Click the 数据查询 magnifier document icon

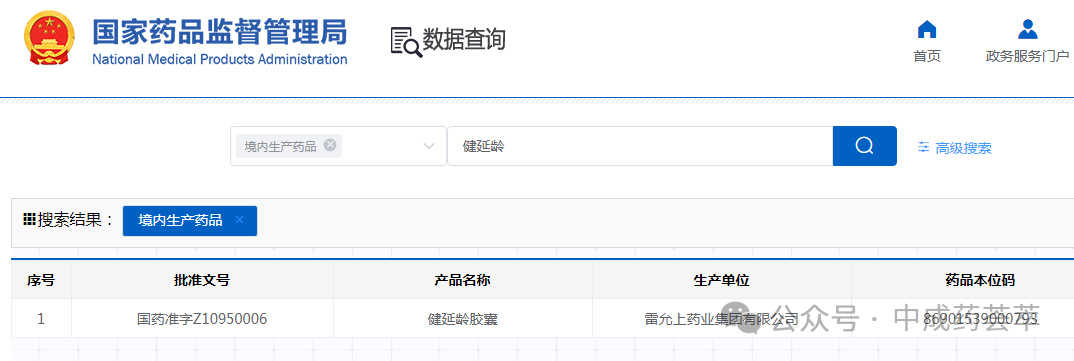pyautogui.click(x=406, y=41)
